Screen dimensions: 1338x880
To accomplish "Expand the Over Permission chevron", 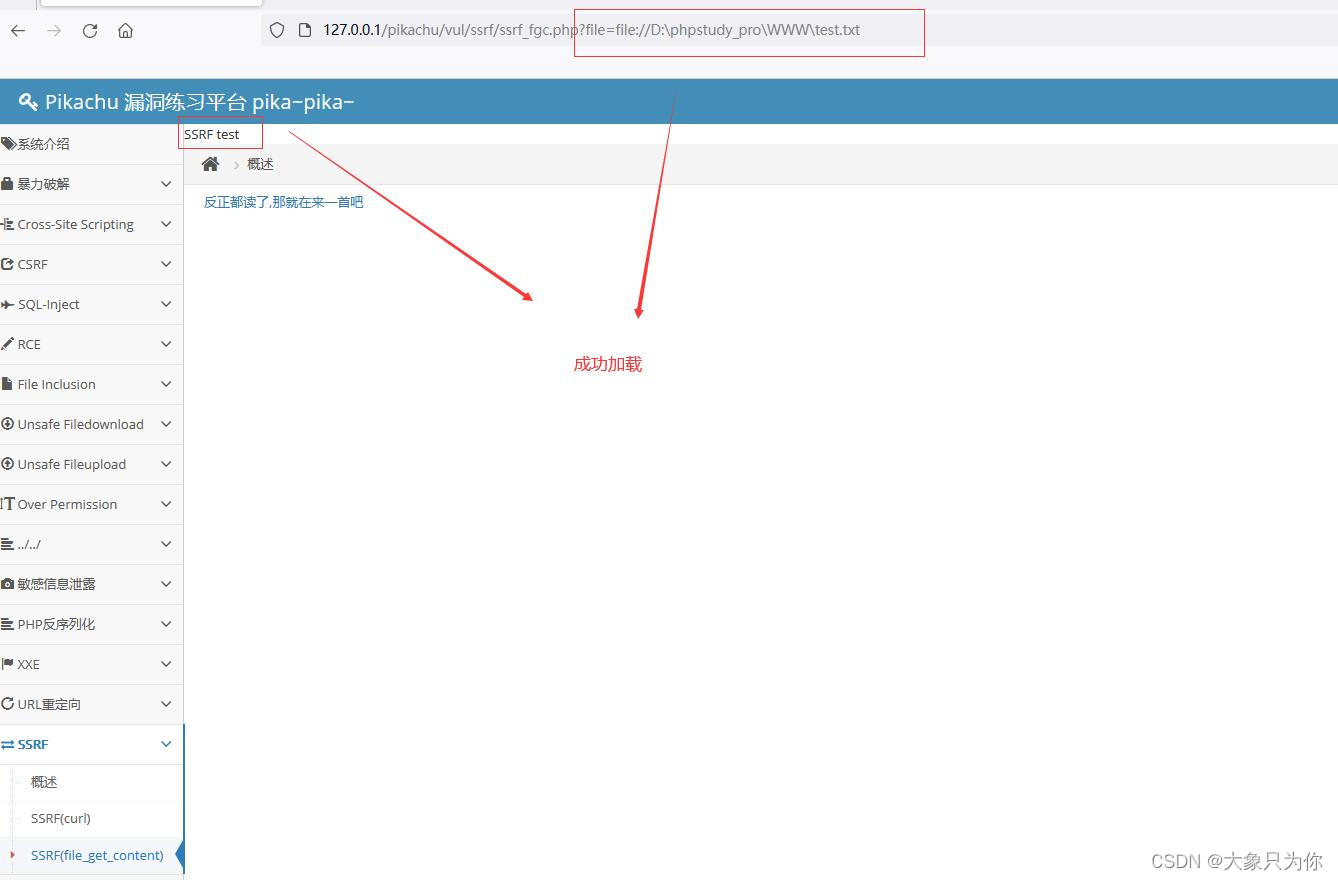I will click(166, 504).
